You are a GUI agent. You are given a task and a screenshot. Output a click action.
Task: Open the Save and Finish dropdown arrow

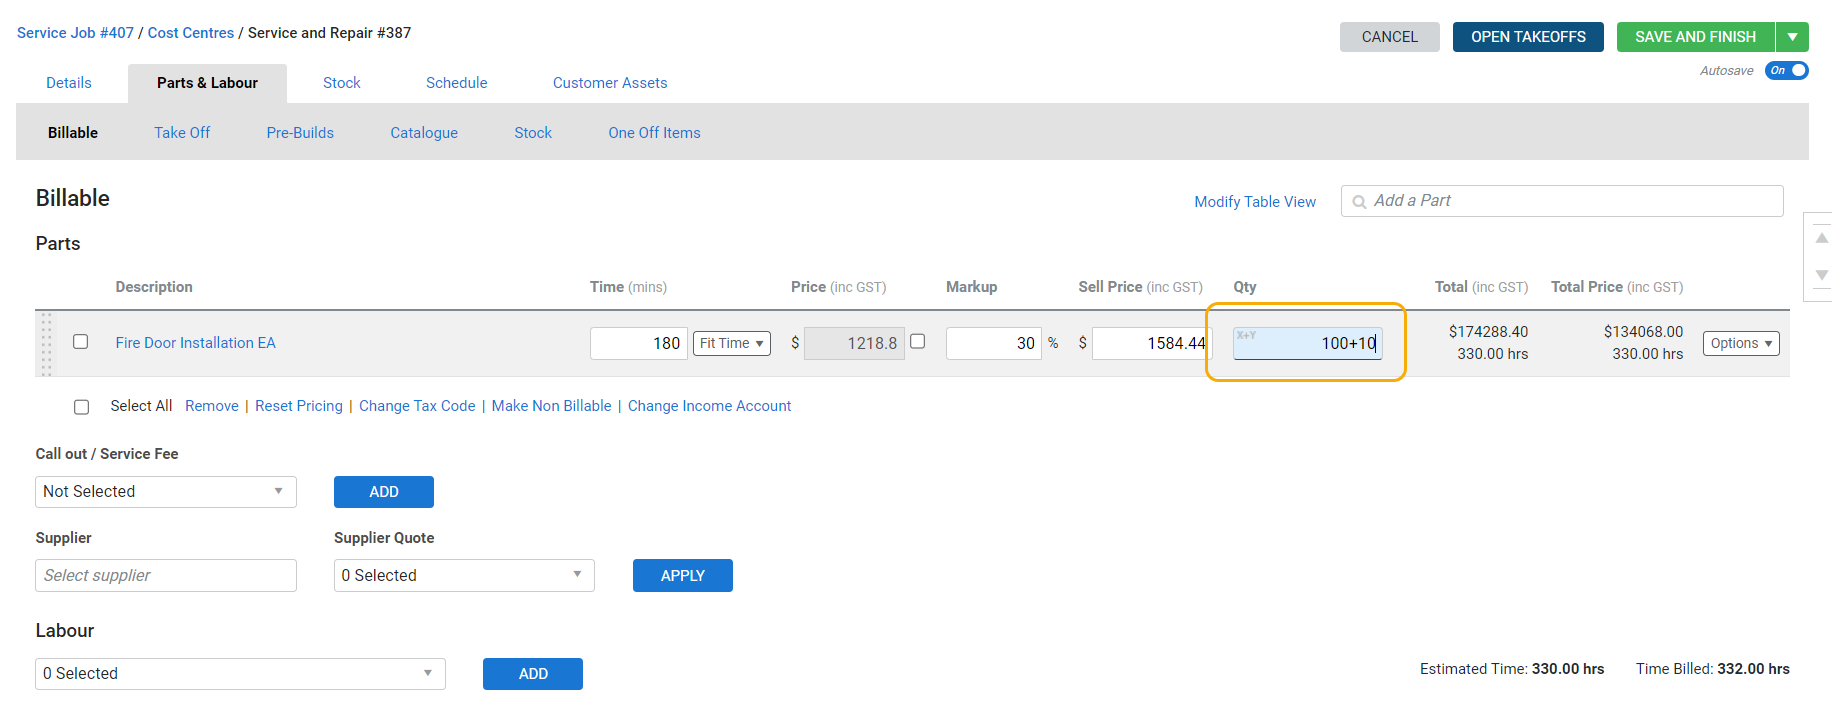1792,37
